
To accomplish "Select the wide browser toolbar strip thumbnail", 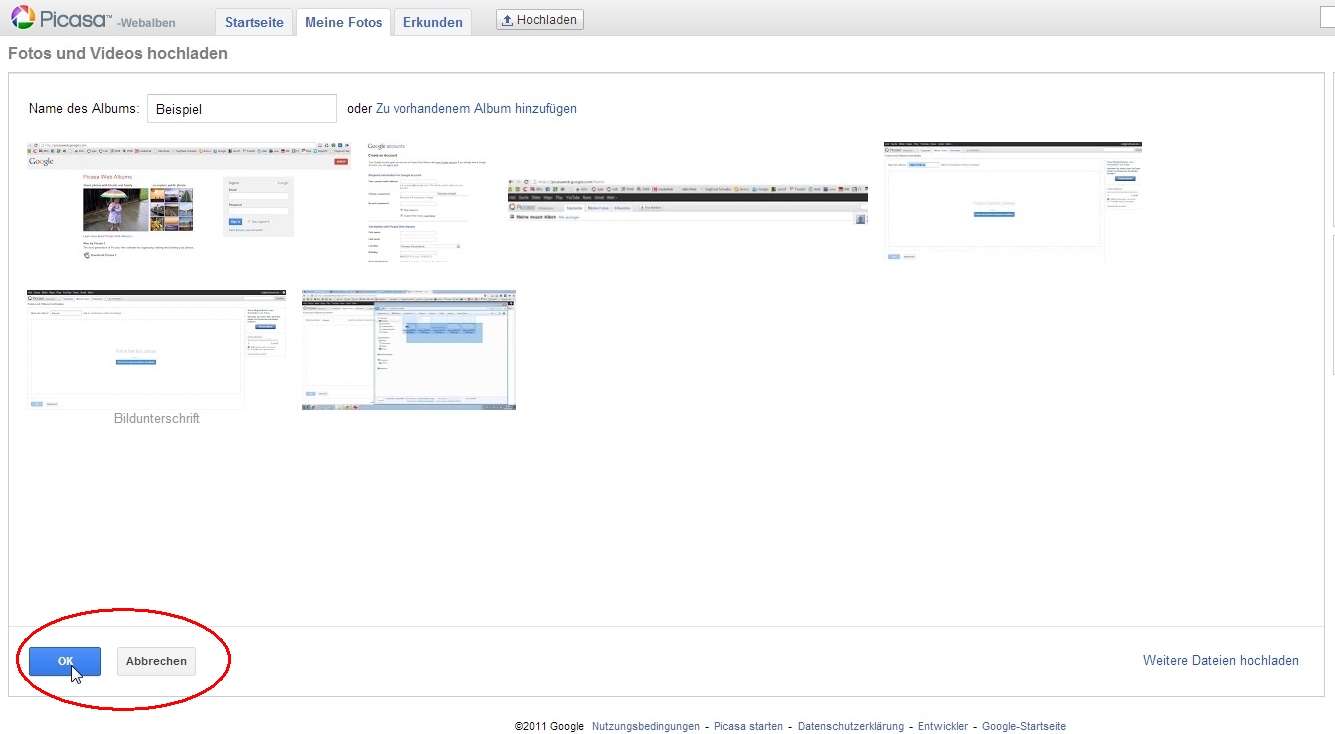I will (687, 201).
